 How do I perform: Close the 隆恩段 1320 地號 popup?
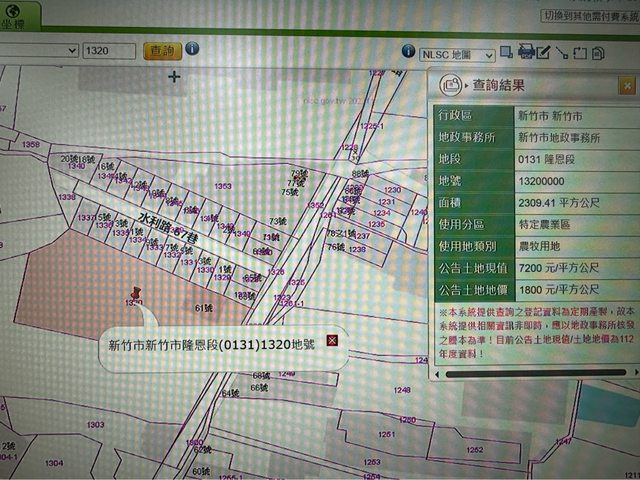(x=332, y=342)
